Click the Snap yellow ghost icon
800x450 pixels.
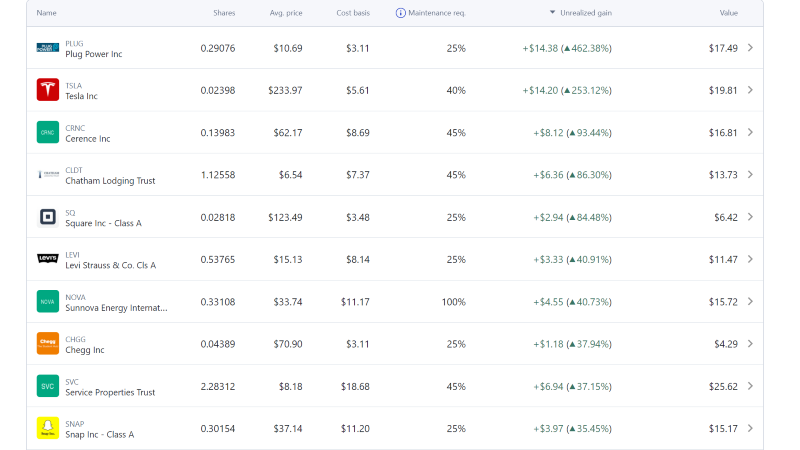coord(48,428)
